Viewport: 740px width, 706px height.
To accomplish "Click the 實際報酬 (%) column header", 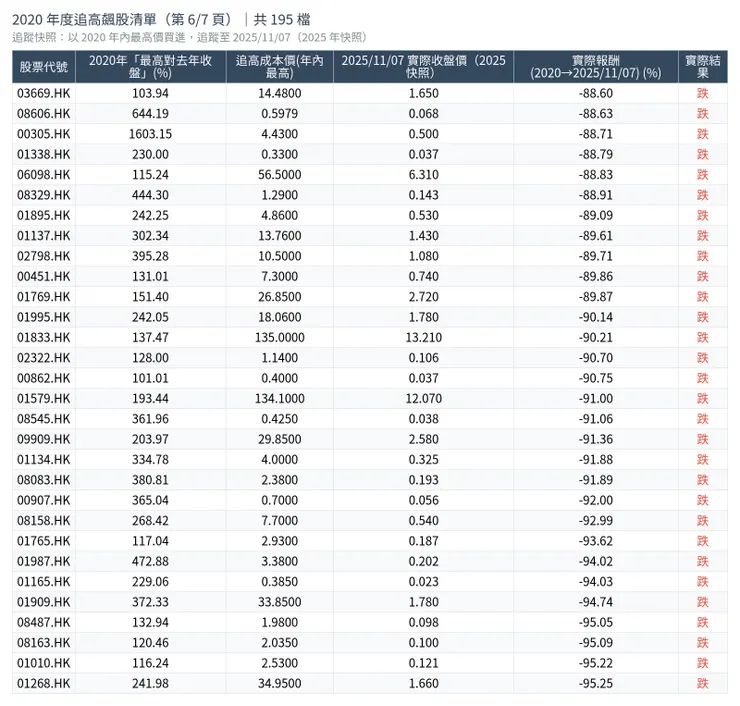I will [x=596, y=67].
